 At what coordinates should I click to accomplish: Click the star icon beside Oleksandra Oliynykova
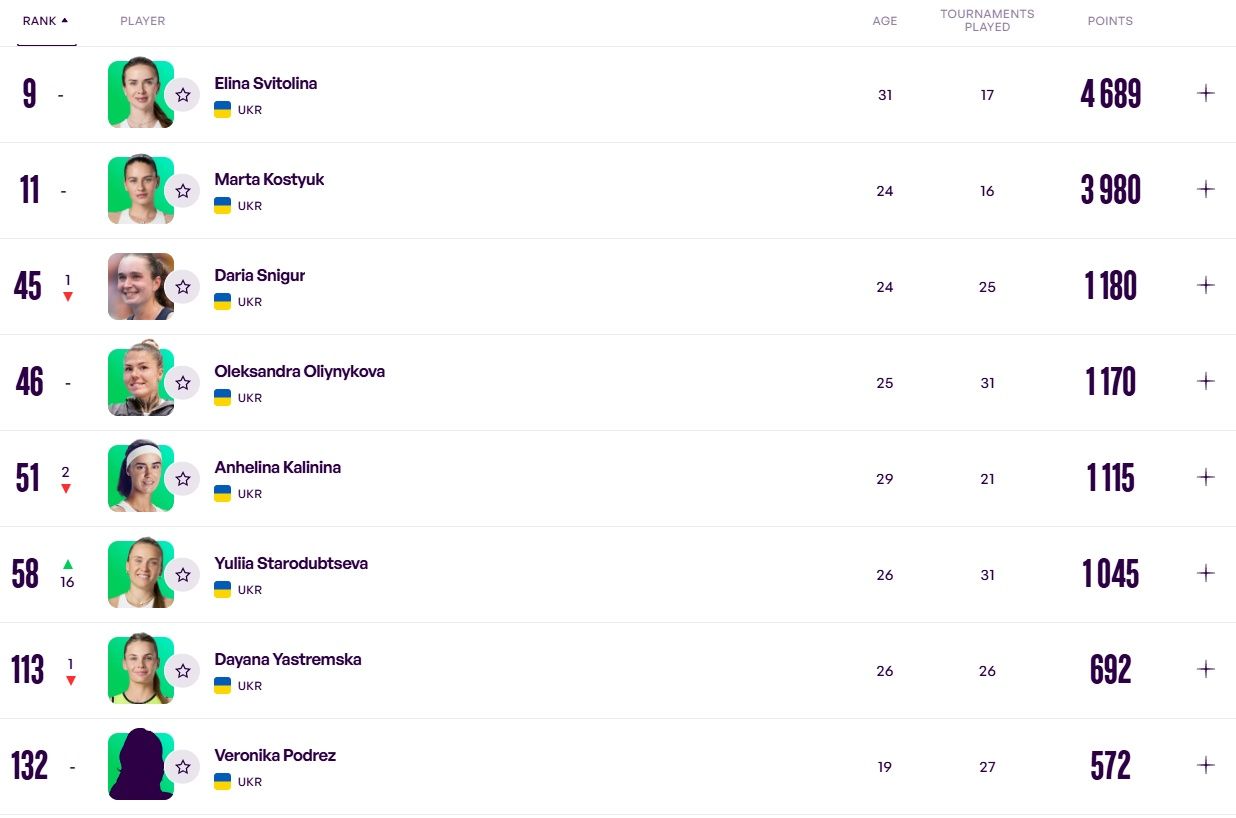(x=182, y=383)
